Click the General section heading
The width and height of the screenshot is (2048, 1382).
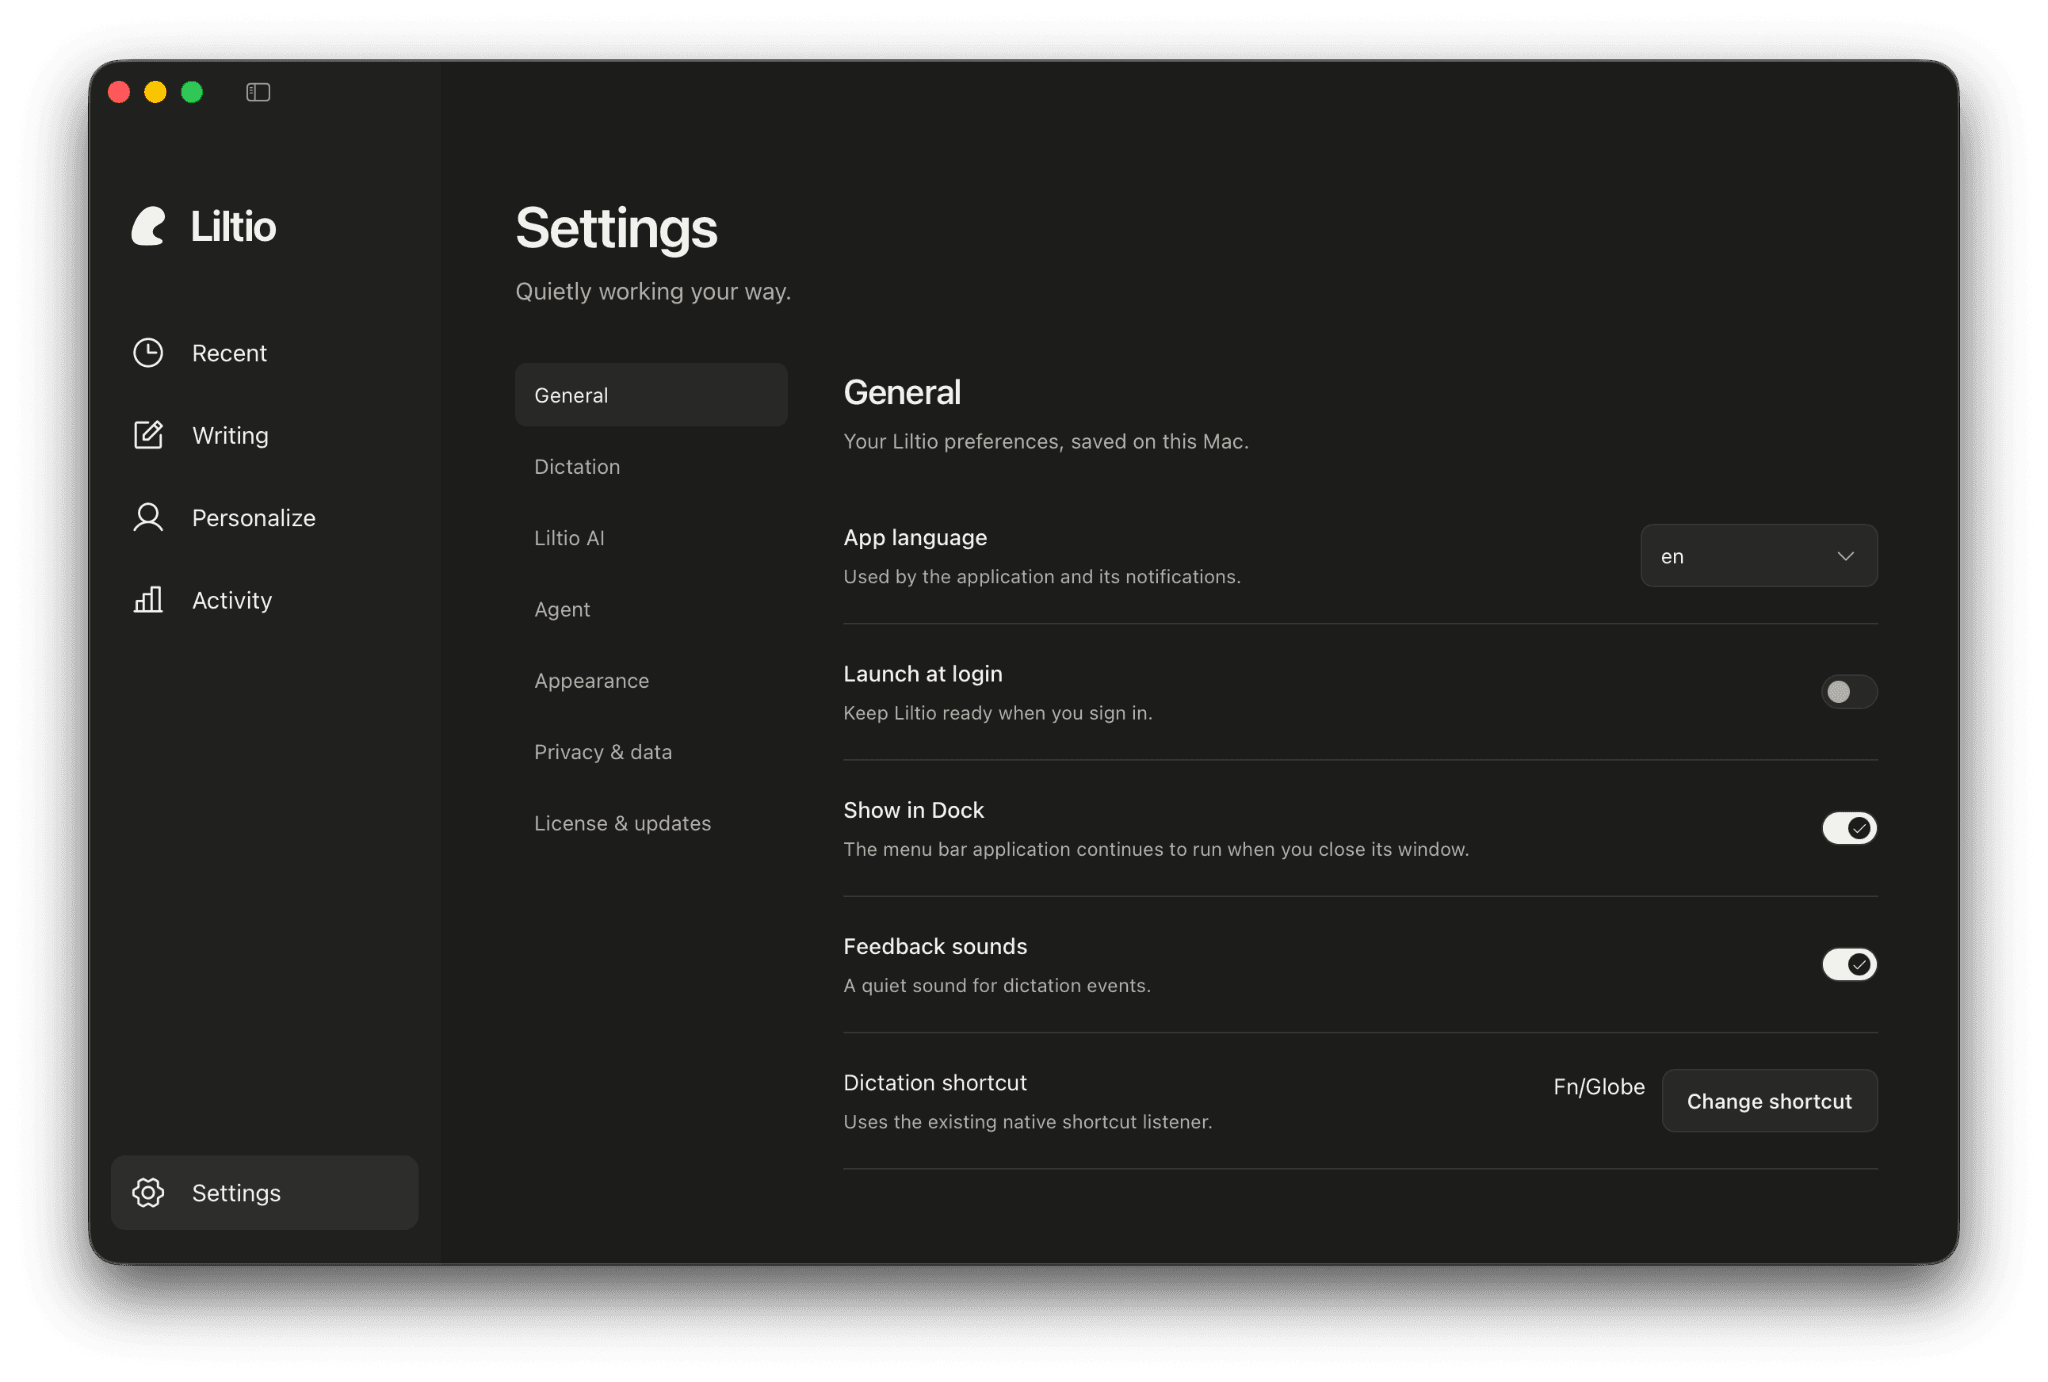(902, 392)
